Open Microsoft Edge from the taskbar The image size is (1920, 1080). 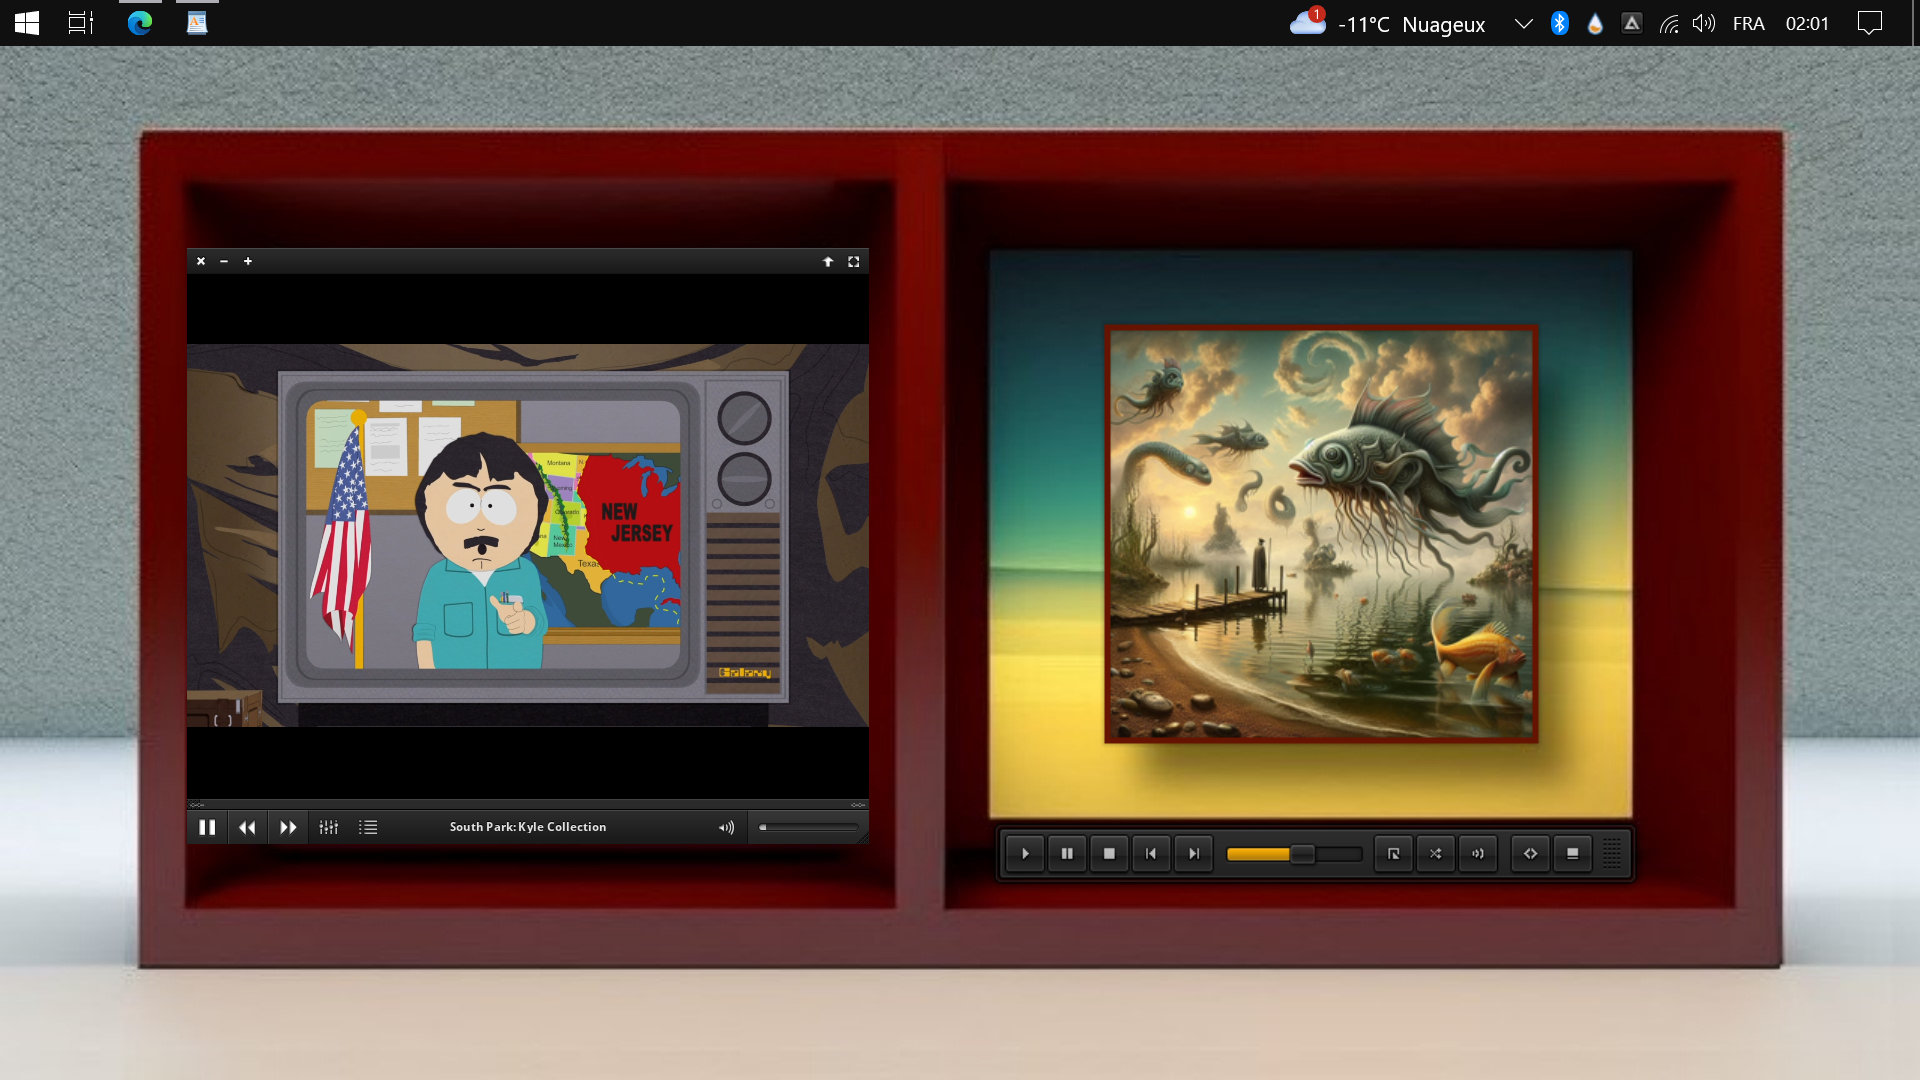140,23
